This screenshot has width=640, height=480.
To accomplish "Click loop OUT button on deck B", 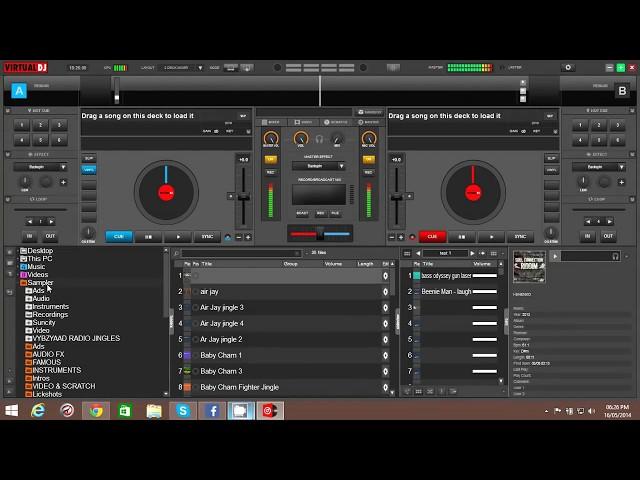I will [608, 236].
